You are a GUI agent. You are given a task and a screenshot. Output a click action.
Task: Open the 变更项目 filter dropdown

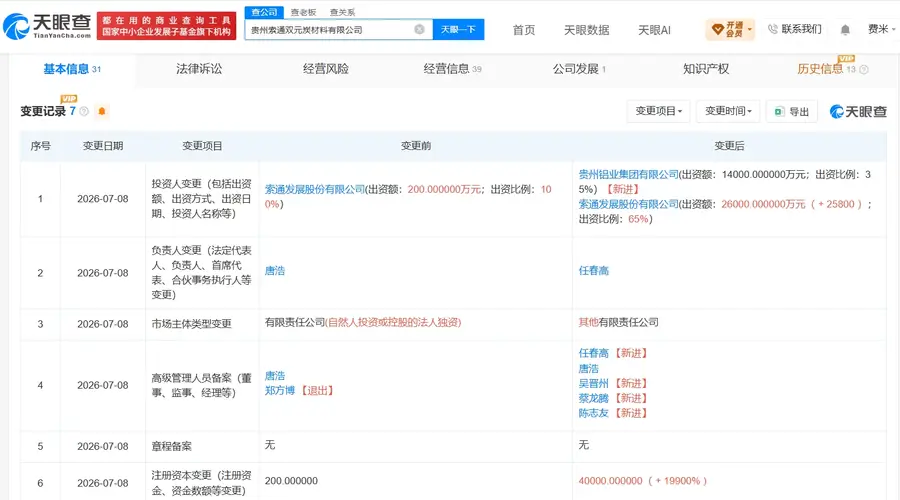[x=658, y=111]
